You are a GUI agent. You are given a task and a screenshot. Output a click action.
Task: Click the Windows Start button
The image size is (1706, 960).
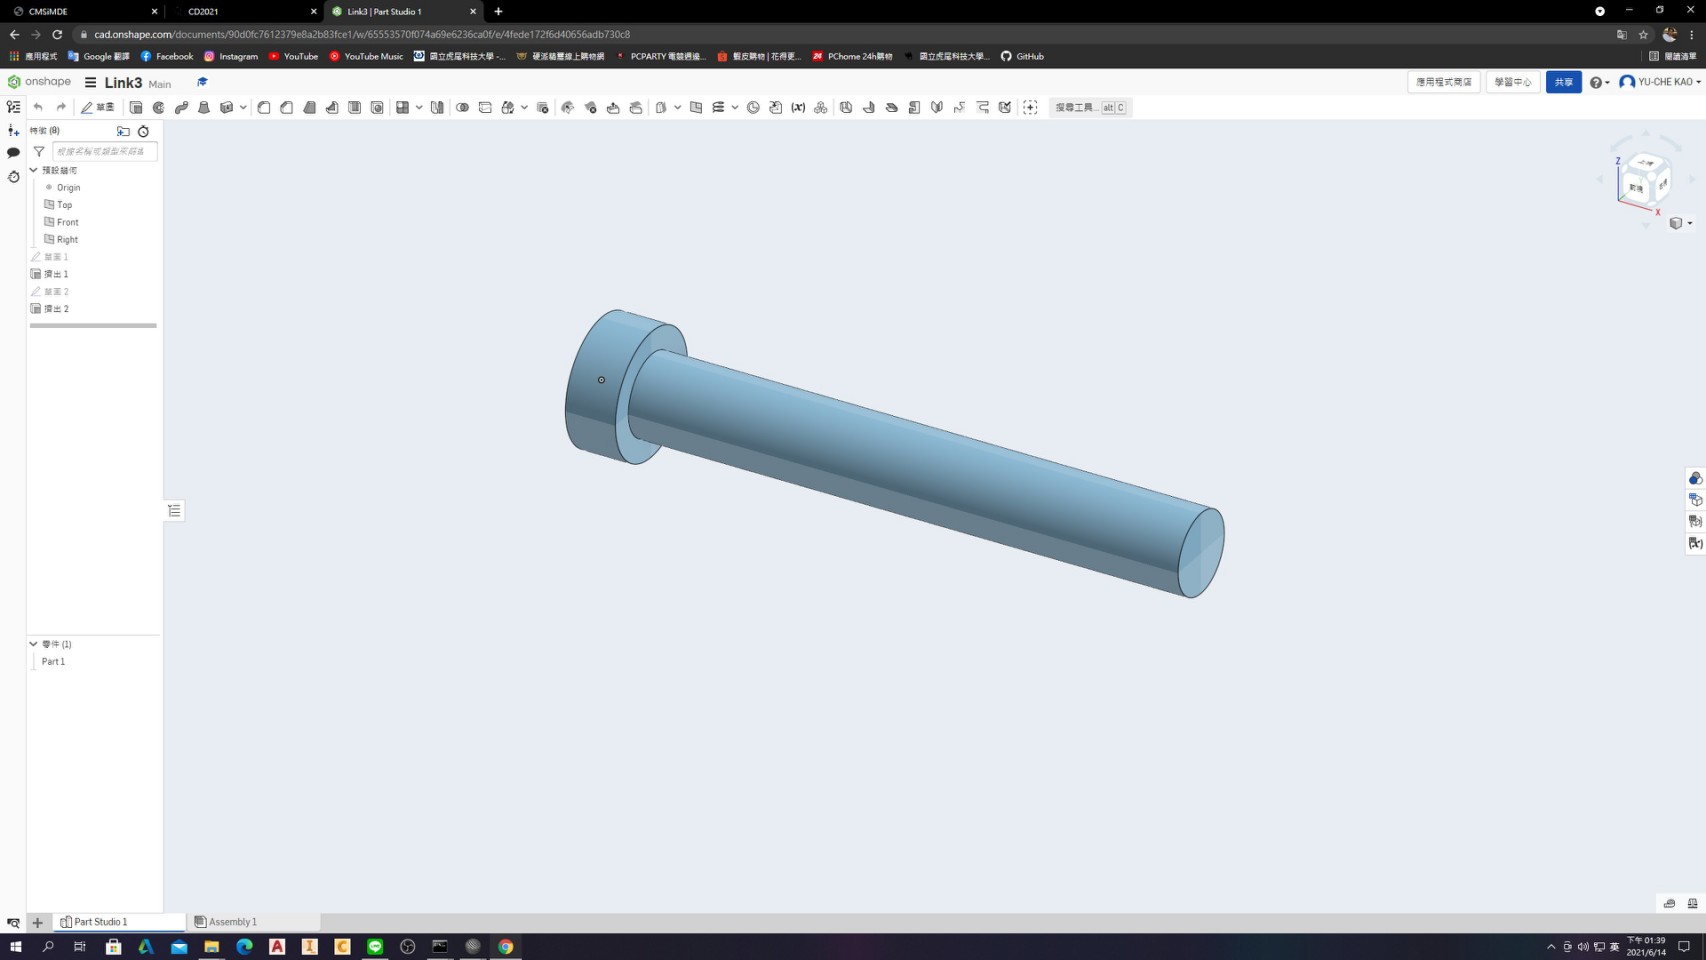[x=15, y=946]
